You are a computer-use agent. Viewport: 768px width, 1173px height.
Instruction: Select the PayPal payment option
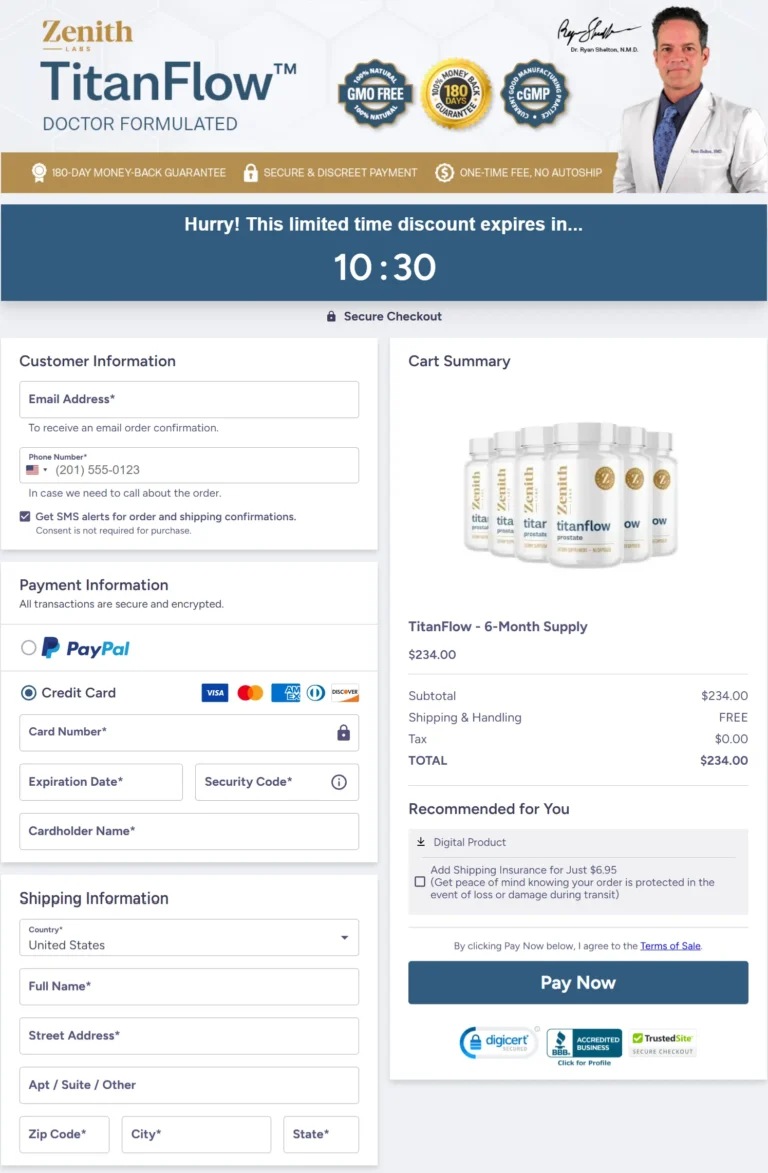(x=29, y=648)
